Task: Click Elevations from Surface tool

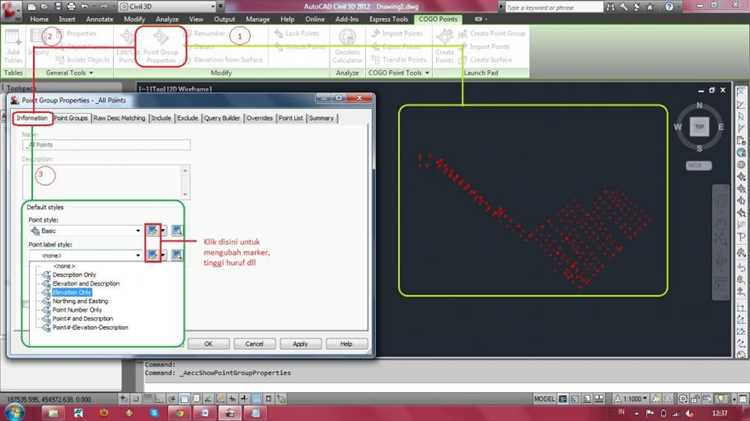Action: (x=224, y=60)
